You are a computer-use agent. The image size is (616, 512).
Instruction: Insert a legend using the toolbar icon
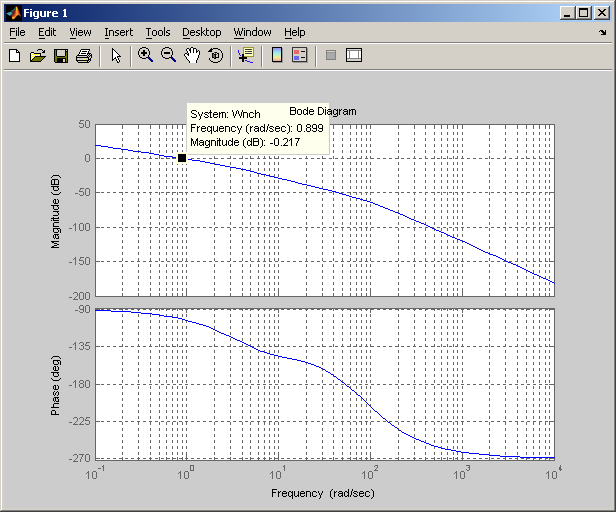299,56
